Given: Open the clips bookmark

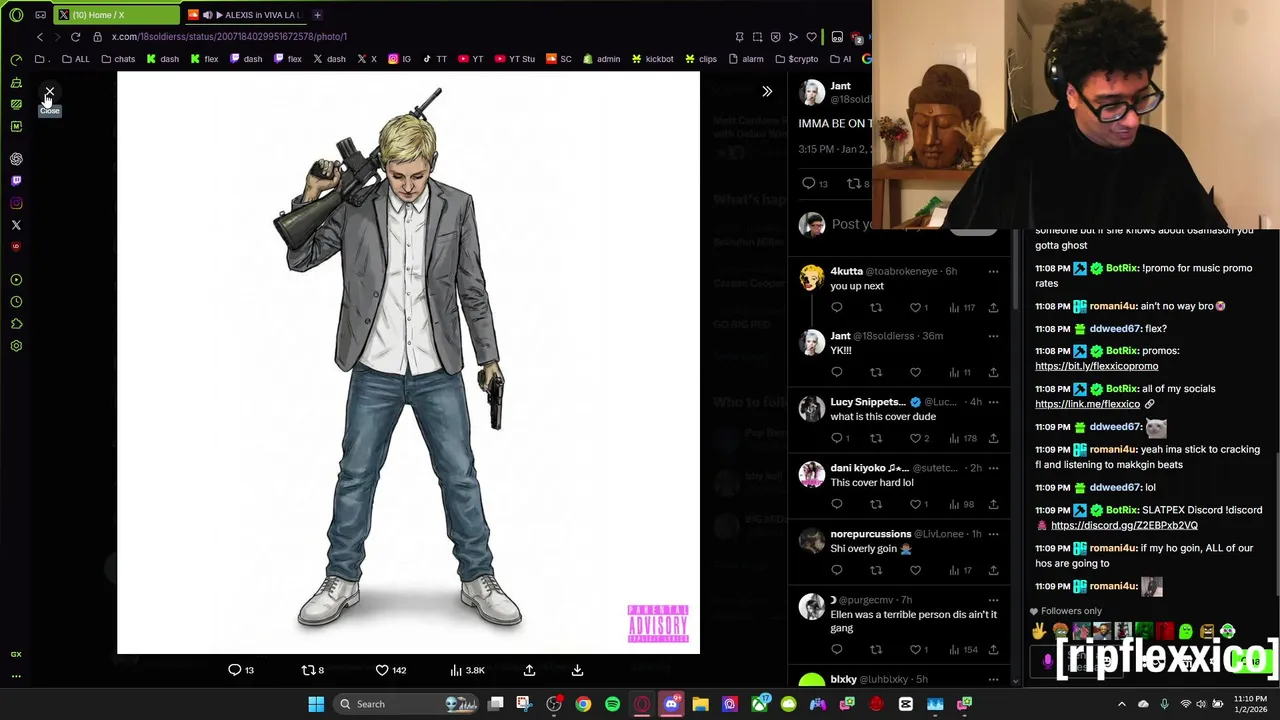Looking at the screenshot, I should [700, 59].
